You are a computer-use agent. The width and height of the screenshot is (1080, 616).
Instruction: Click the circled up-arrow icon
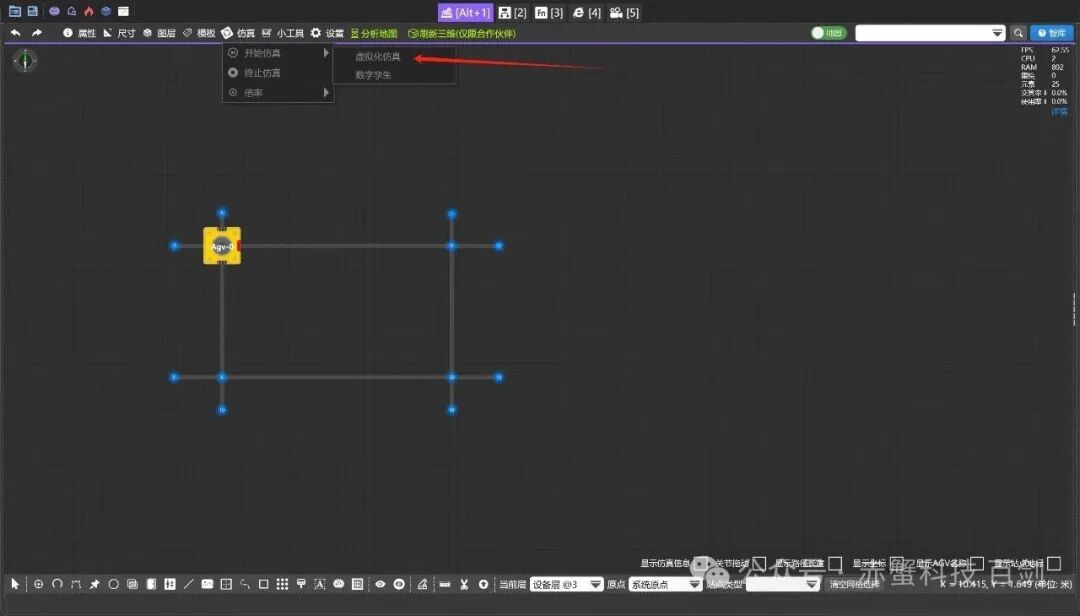tap(484, 584)
